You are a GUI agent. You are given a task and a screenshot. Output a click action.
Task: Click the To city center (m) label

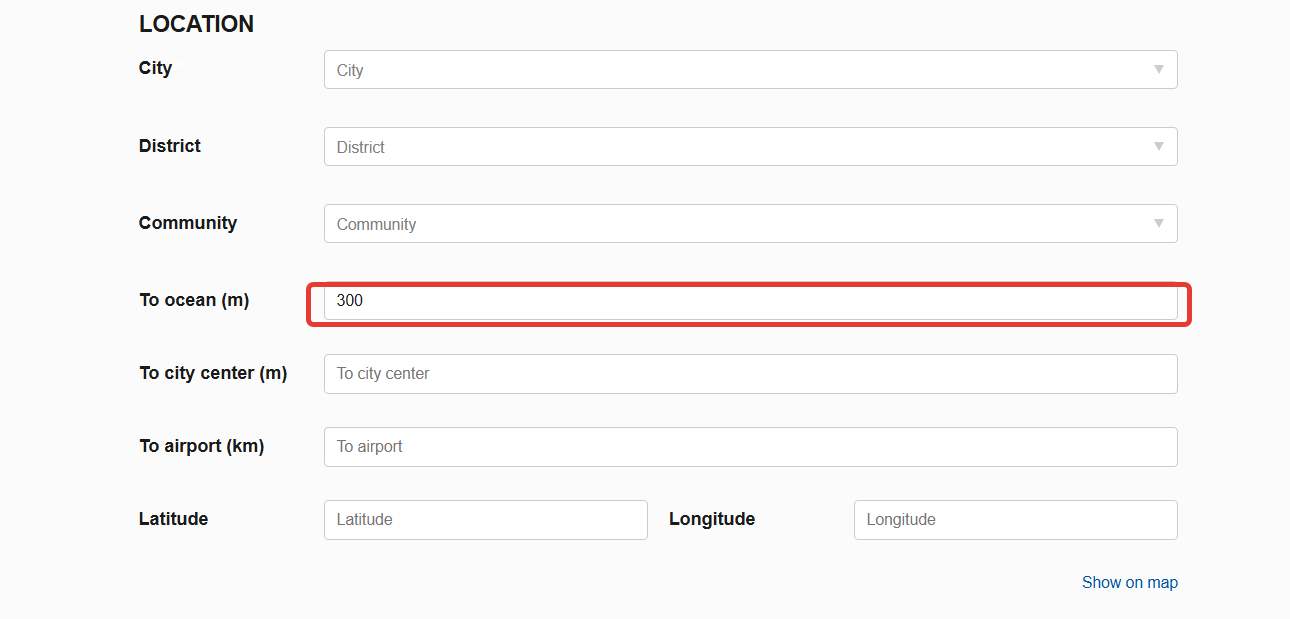click(213, 373)
